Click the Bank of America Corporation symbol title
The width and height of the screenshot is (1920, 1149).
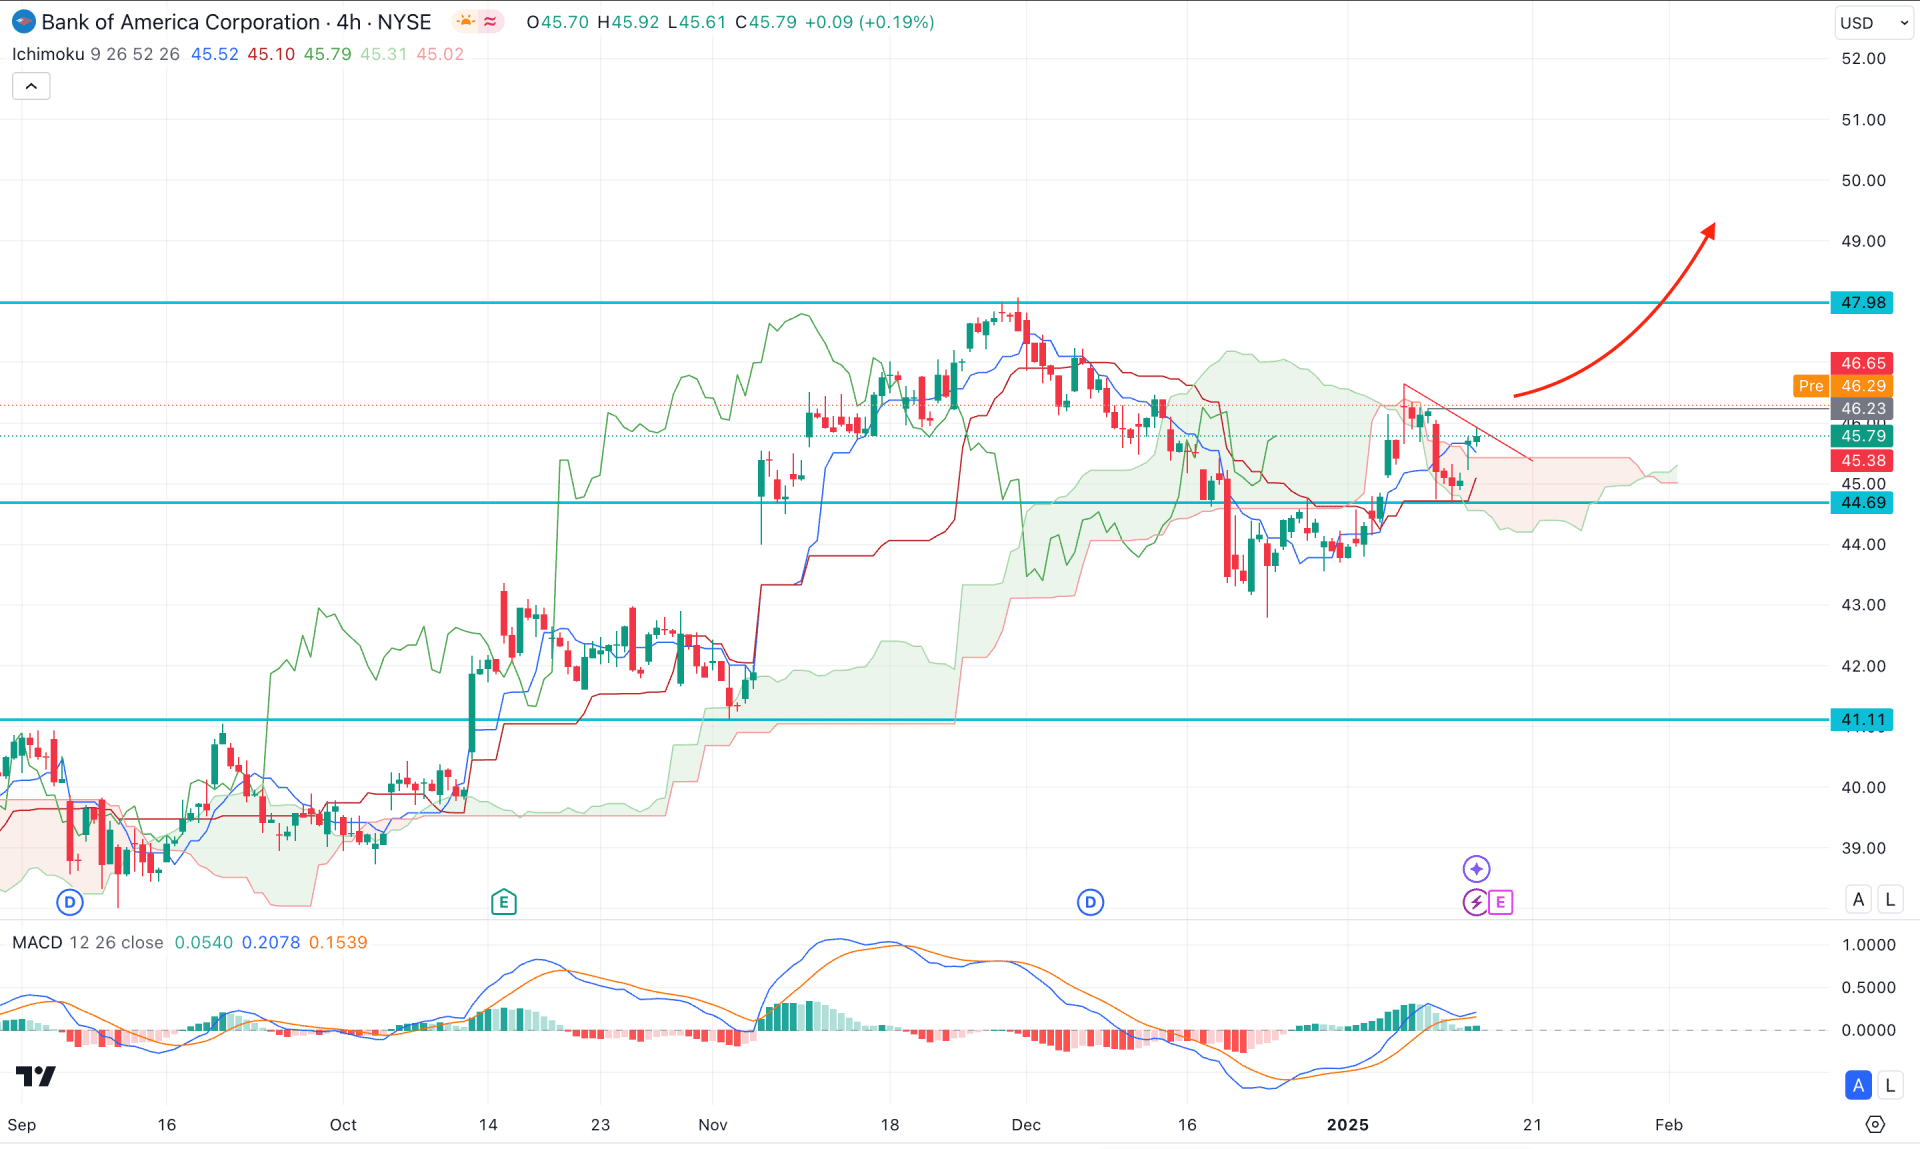[x=181, y=22]
